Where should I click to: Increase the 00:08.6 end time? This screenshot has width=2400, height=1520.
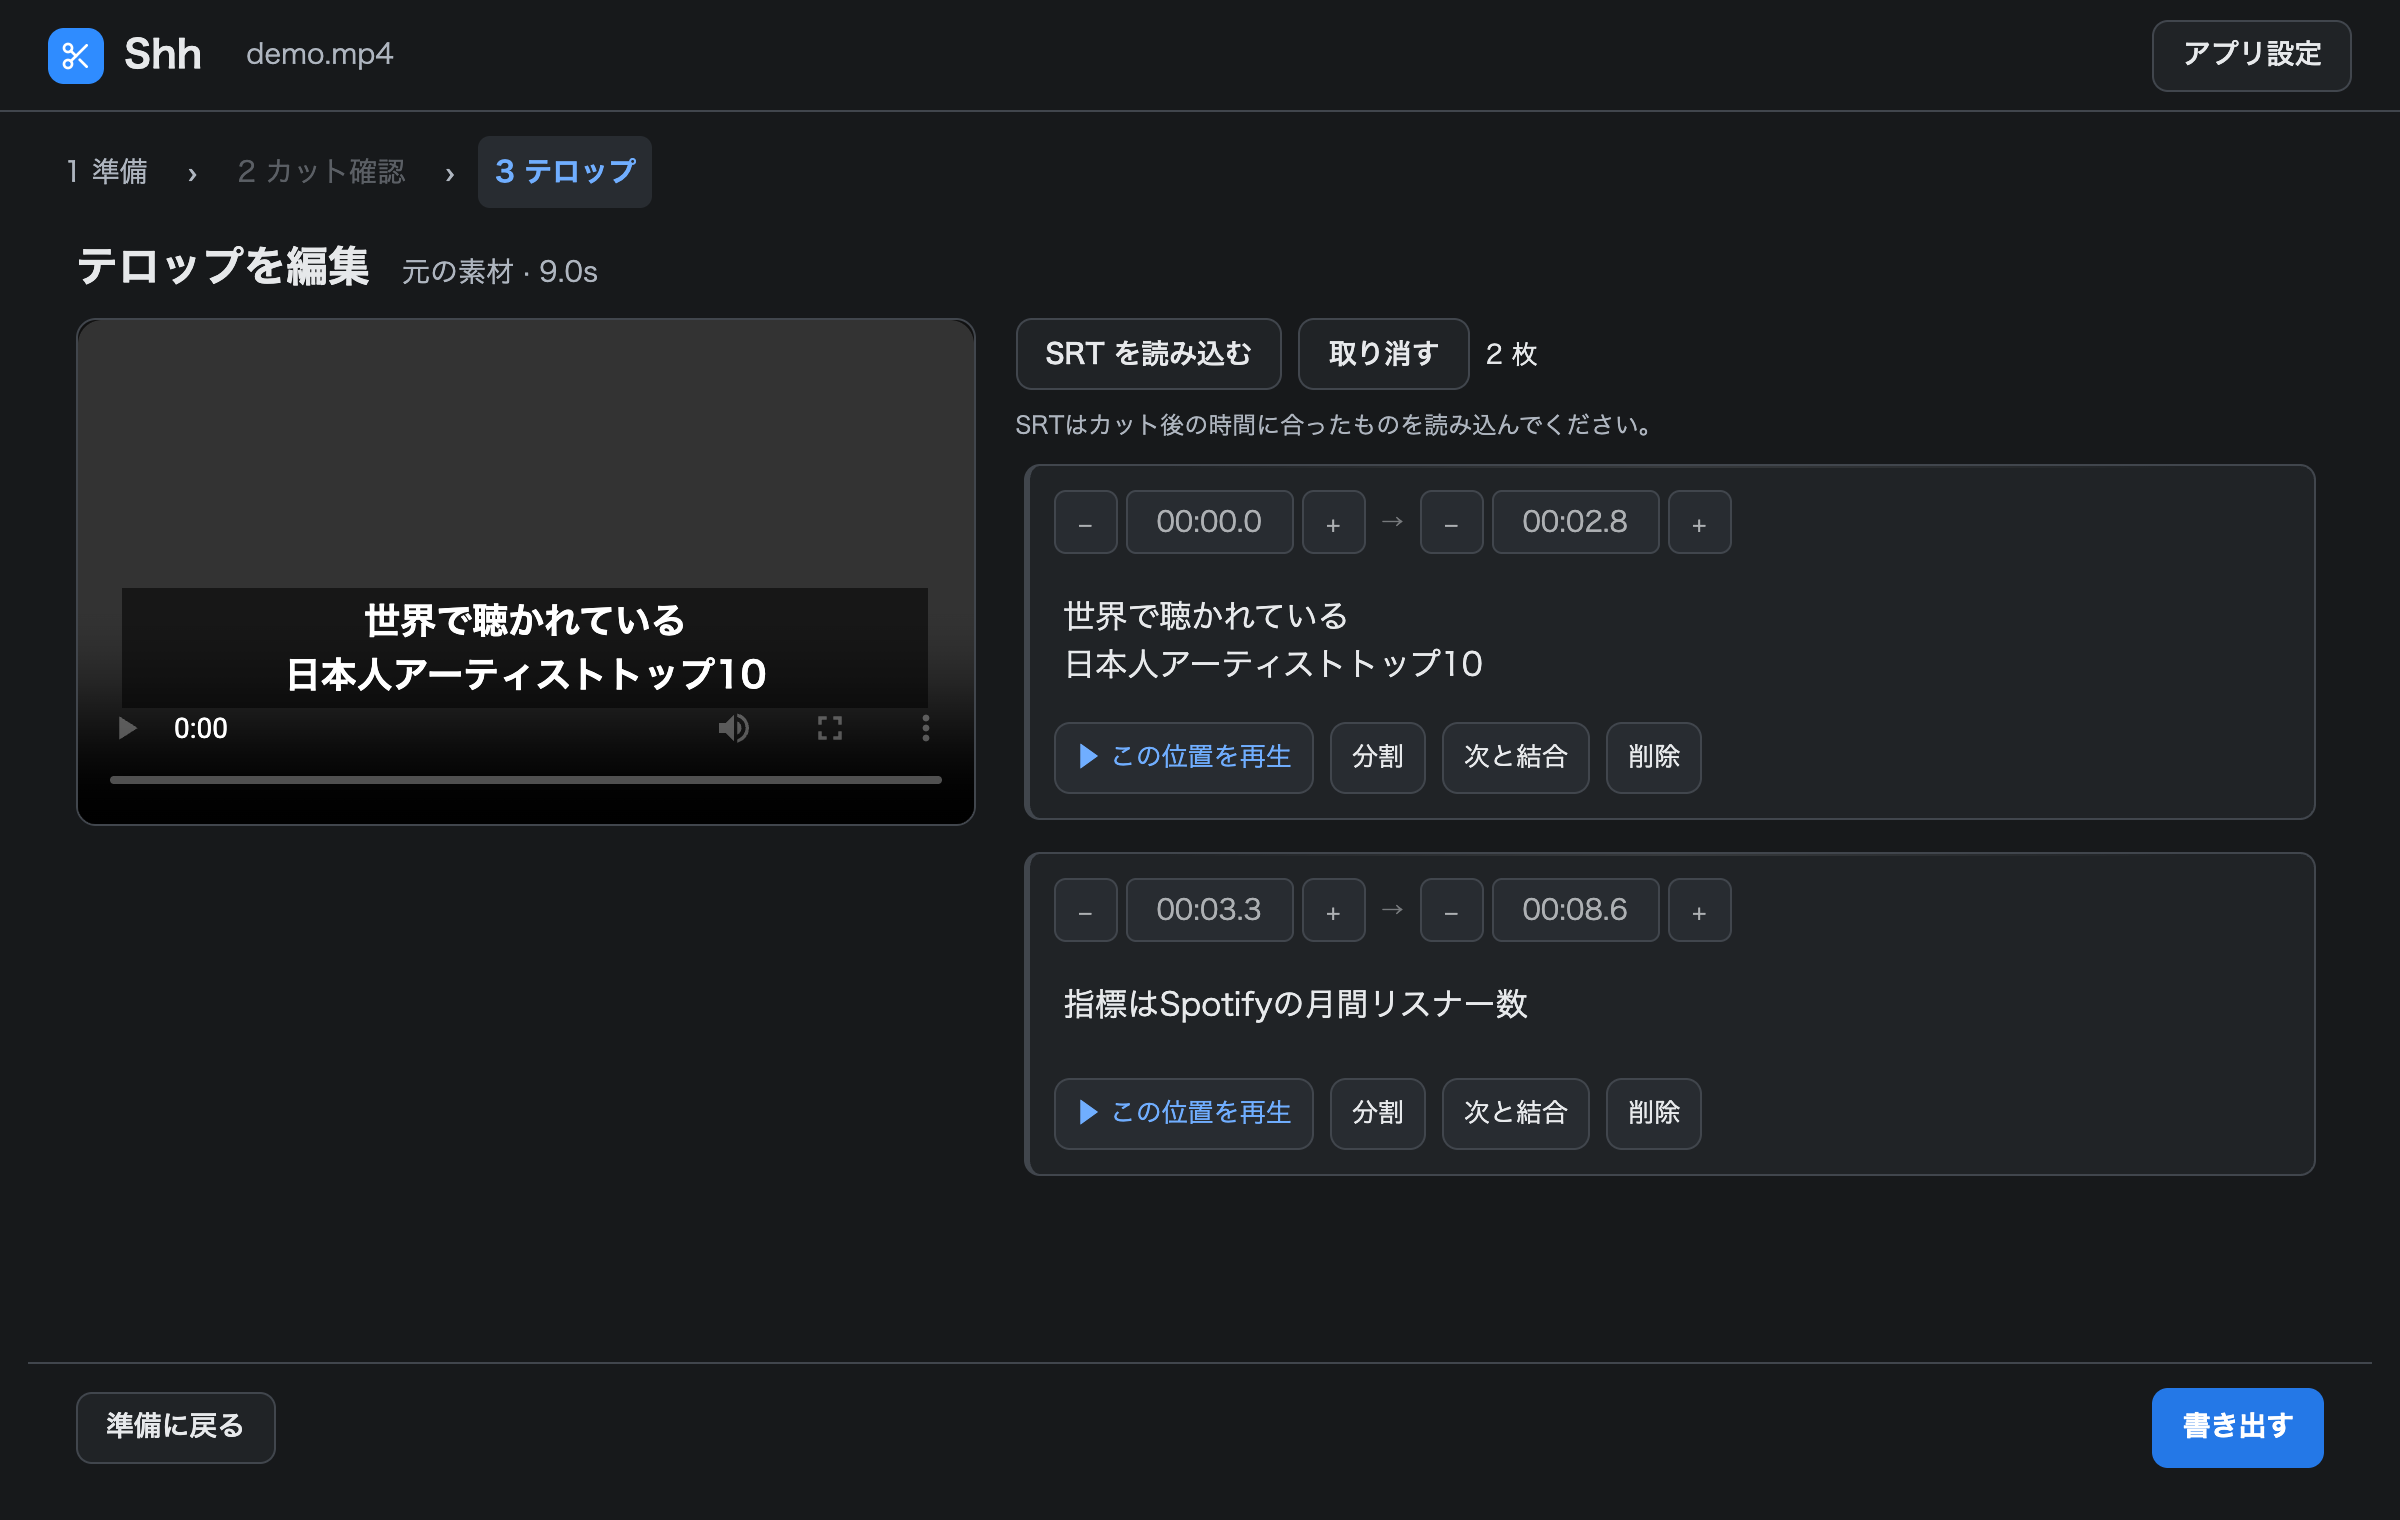[x=1700, y=910]
